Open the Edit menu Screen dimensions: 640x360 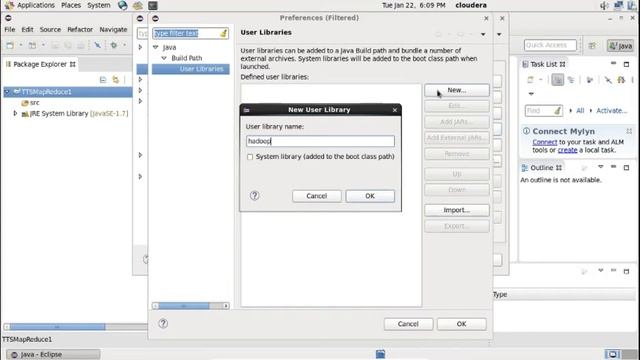pos(27,29)
